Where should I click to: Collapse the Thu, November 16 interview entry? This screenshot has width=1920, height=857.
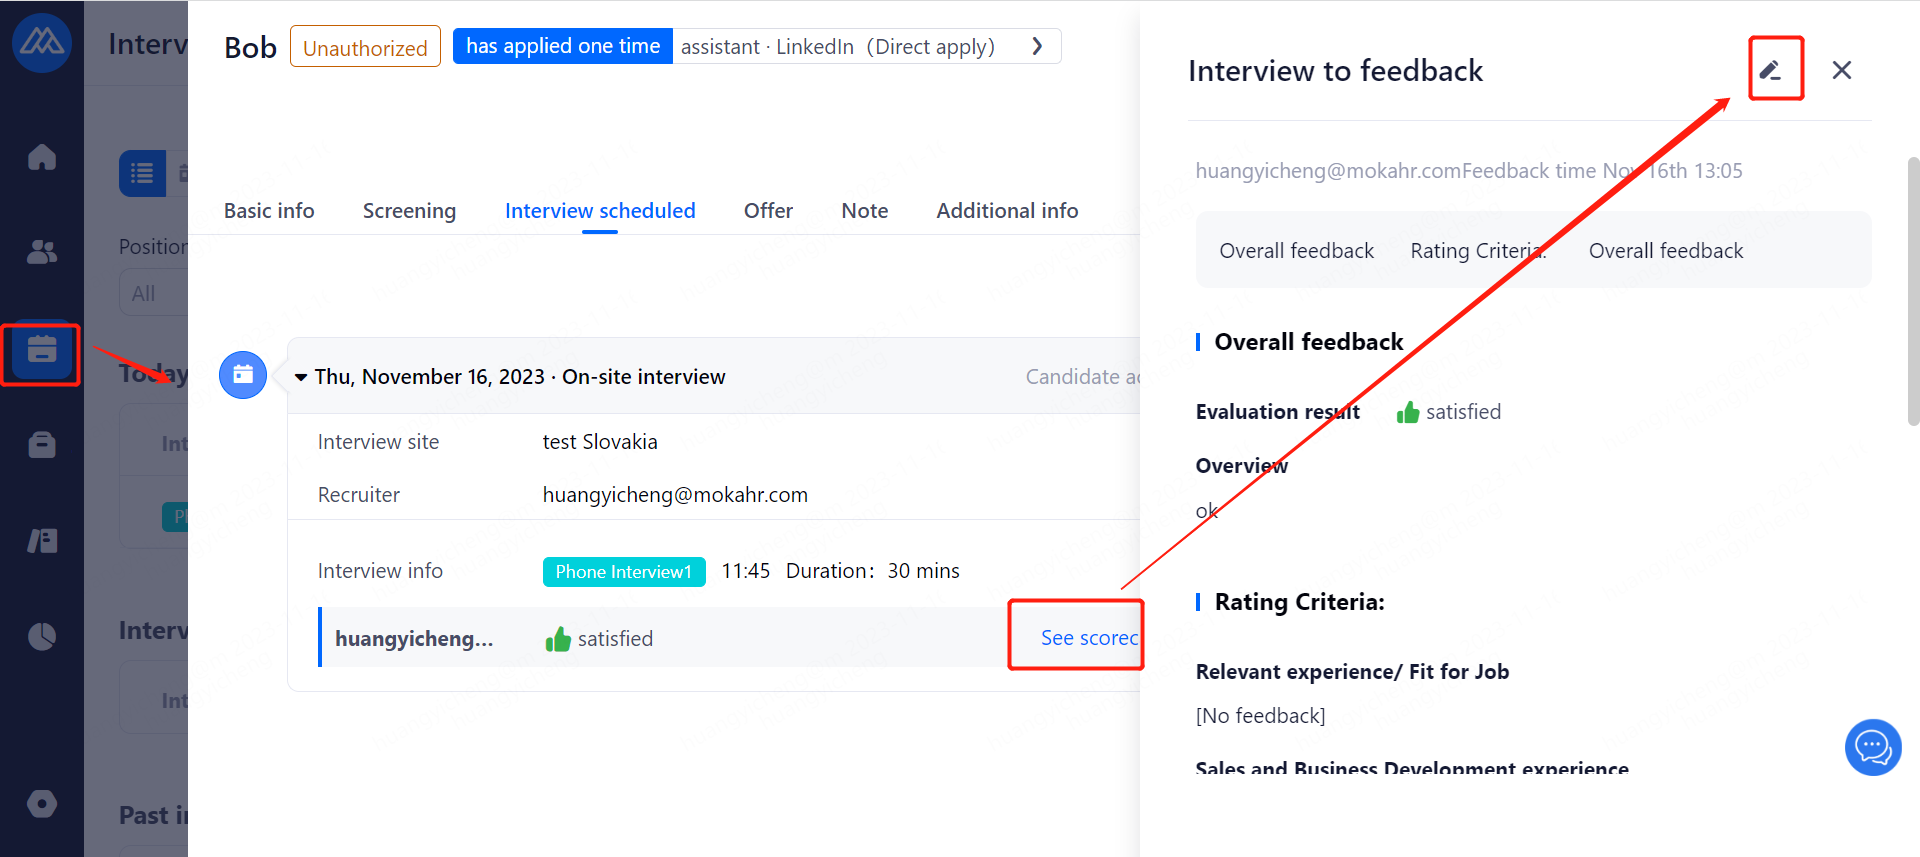[301, 377]
